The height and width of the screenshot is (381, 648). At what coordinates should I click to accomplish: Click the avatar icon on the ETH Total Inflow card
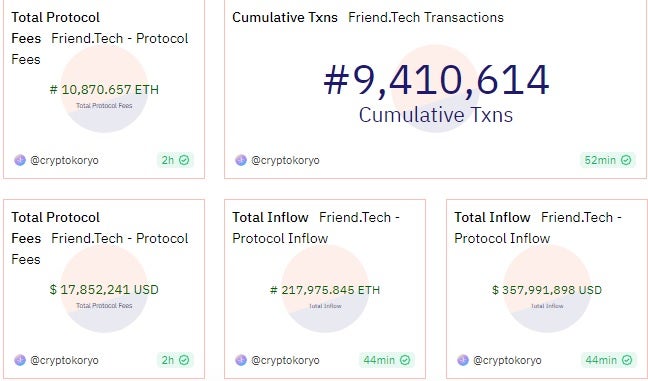tap(241, 360)
